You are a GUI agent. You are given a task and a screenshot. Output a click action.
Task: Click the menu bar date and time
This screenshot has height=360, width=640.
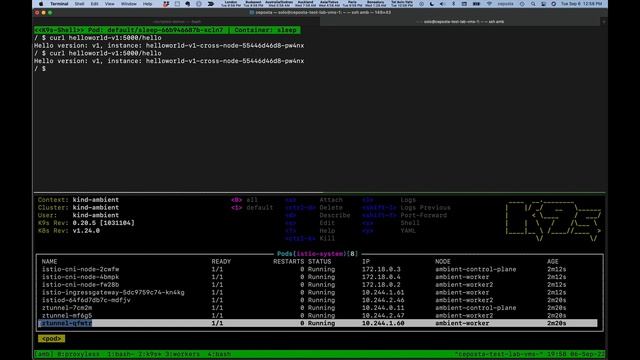[581, 4]
